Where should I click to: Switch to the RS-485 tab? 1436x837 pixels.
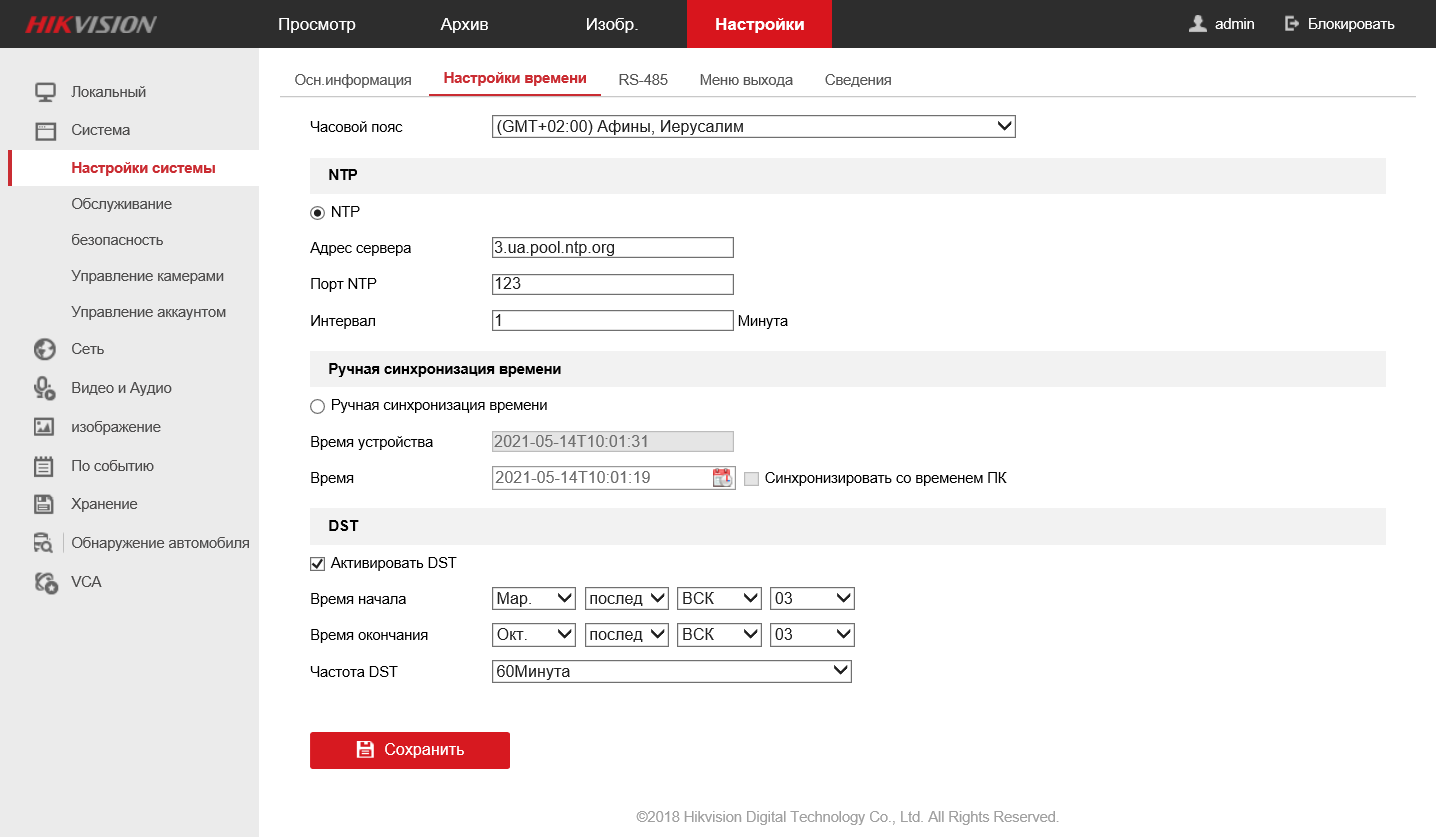tap(643, 80)
